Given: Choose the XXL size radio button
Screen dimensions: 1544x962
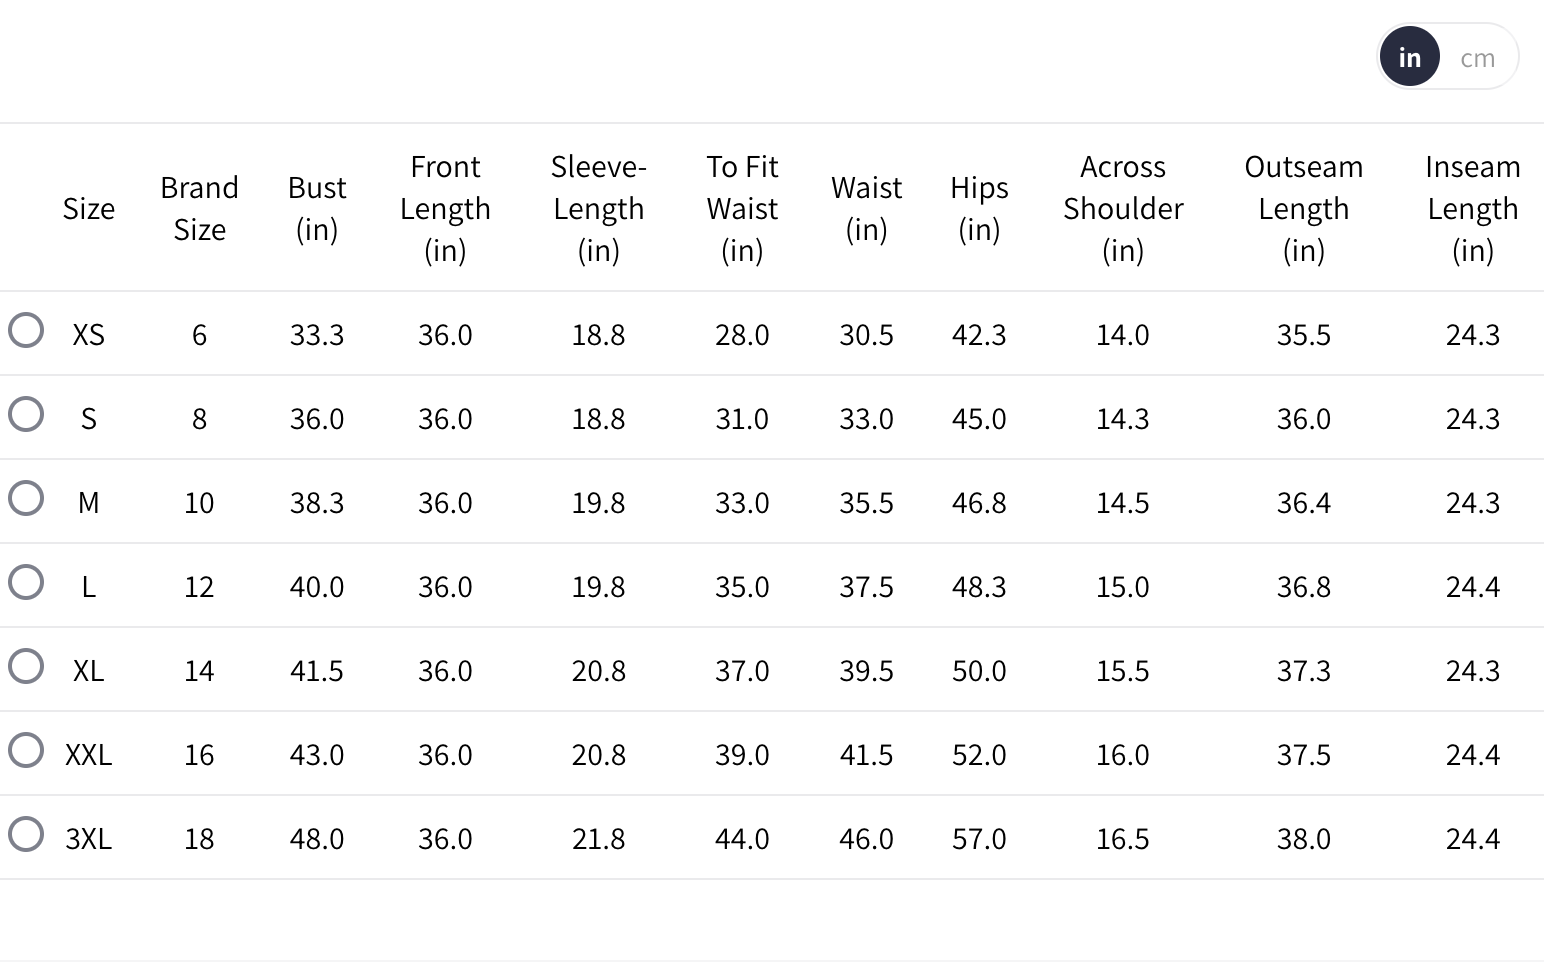Looking at the screenshot, I should 26,750.
